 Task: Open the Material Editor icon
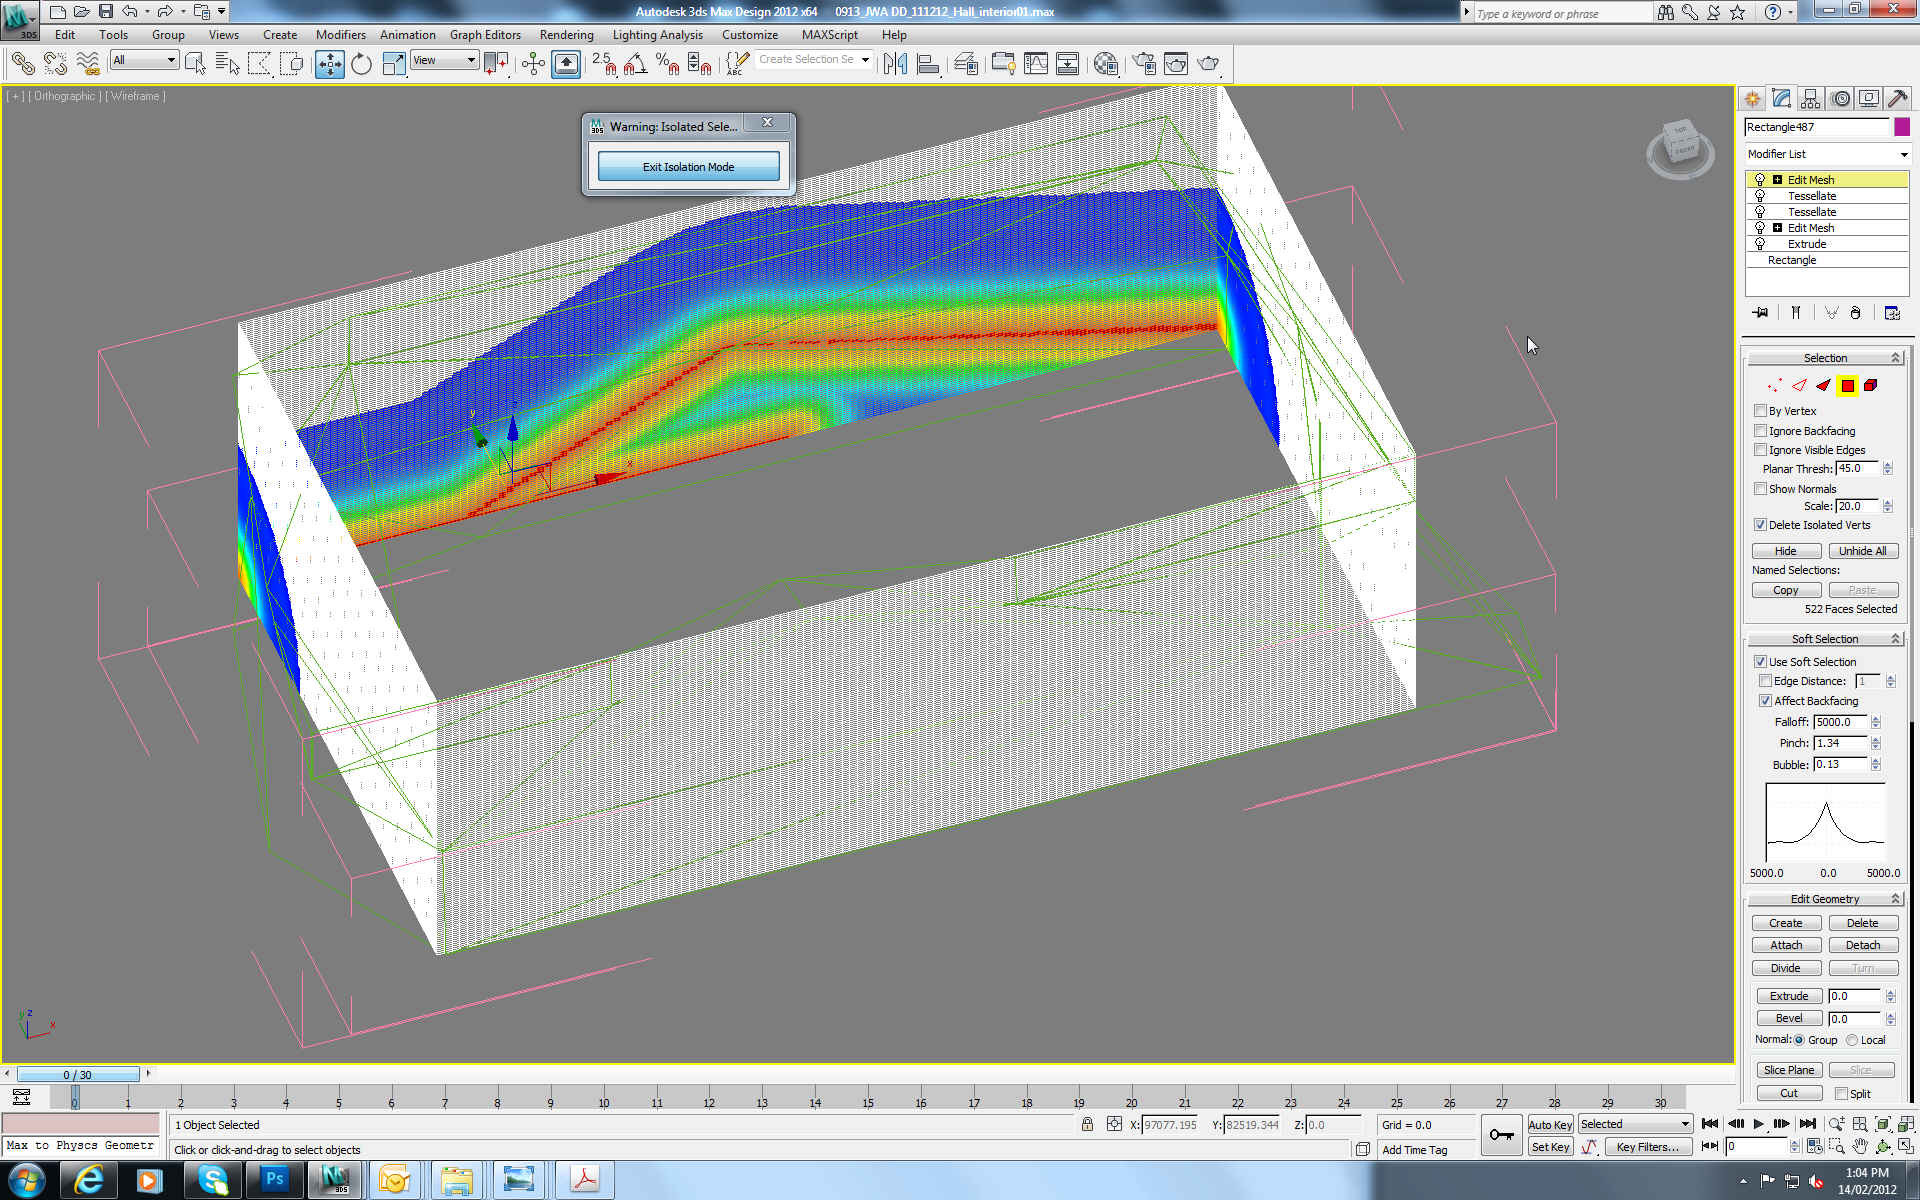pos(1105,64)
